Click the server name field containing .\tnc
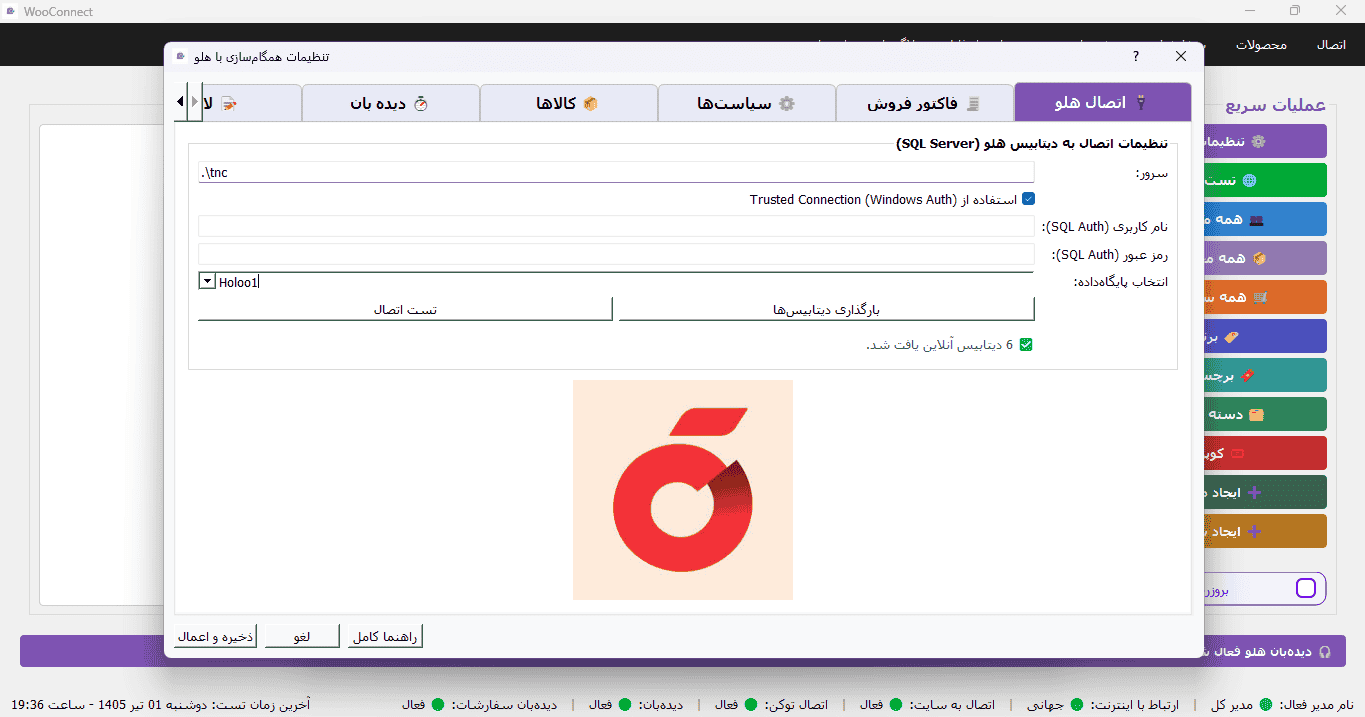This screenshot has width=1365, height=717. pyautogui.click(x=616, y=172)
